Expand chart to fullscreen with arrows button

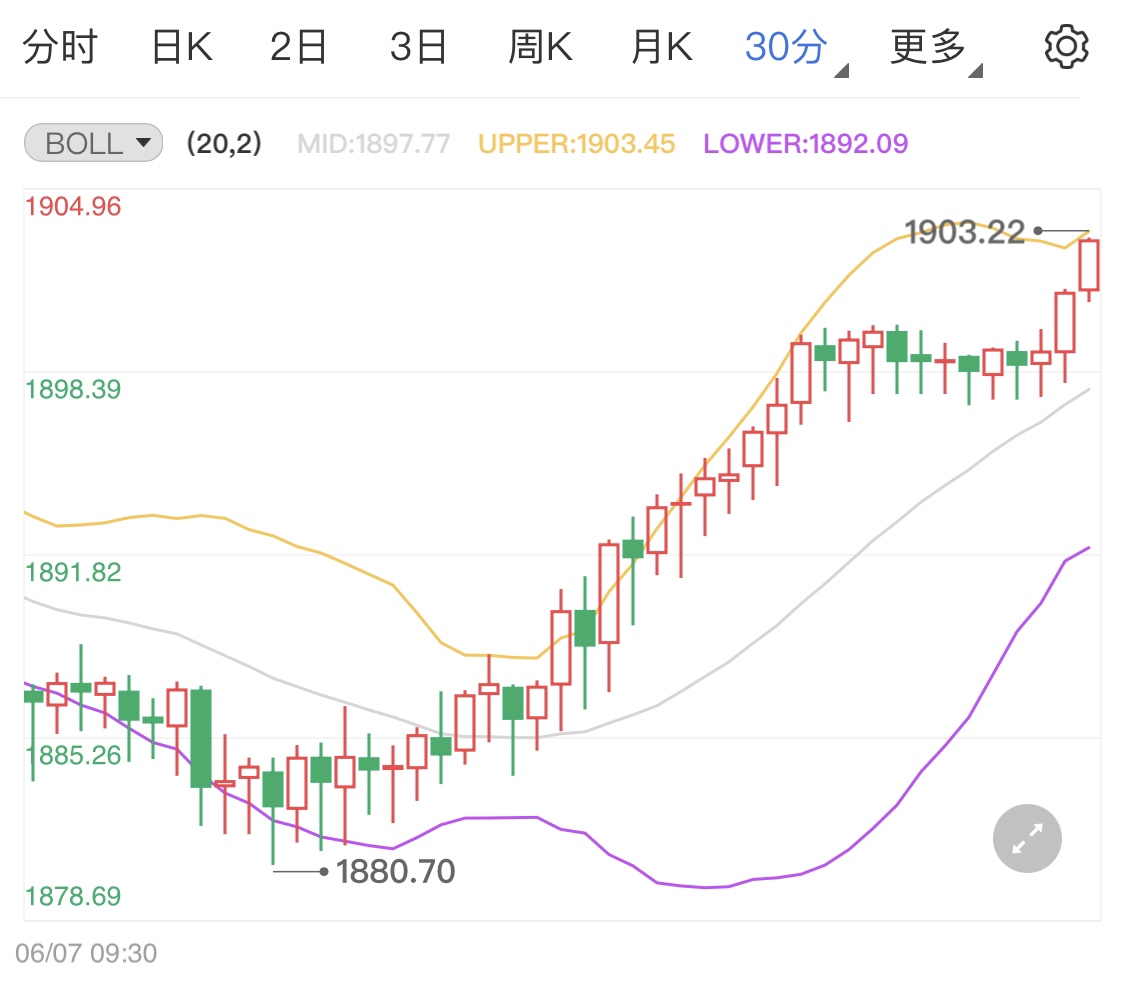(x=1027, y=838)
